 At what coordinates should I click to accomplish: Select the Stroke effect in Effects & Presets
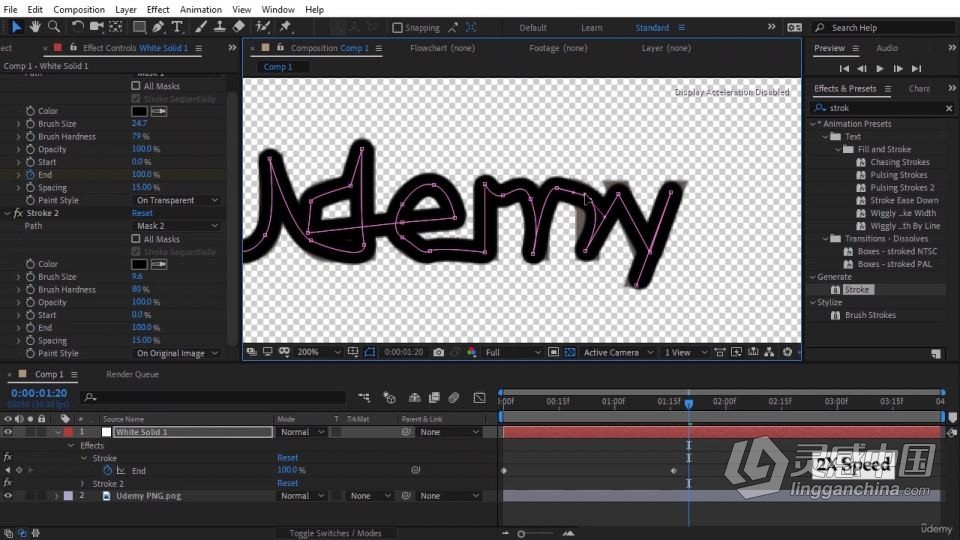857,290
